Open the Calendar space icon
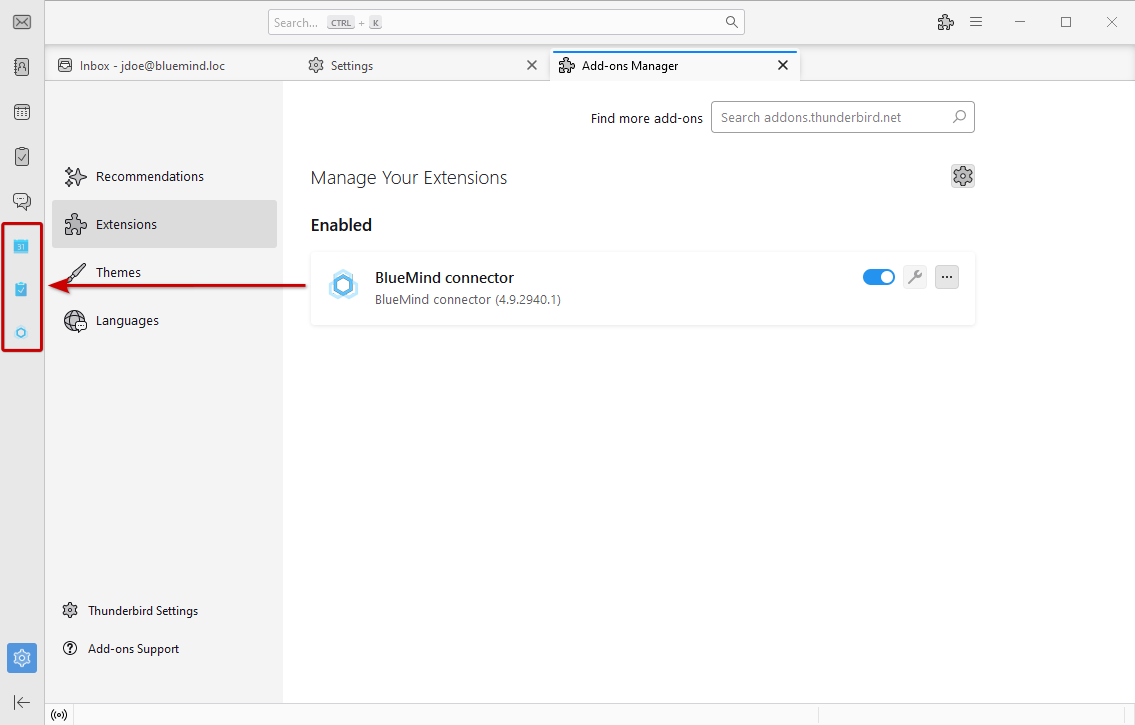 (x=21, y=112)
